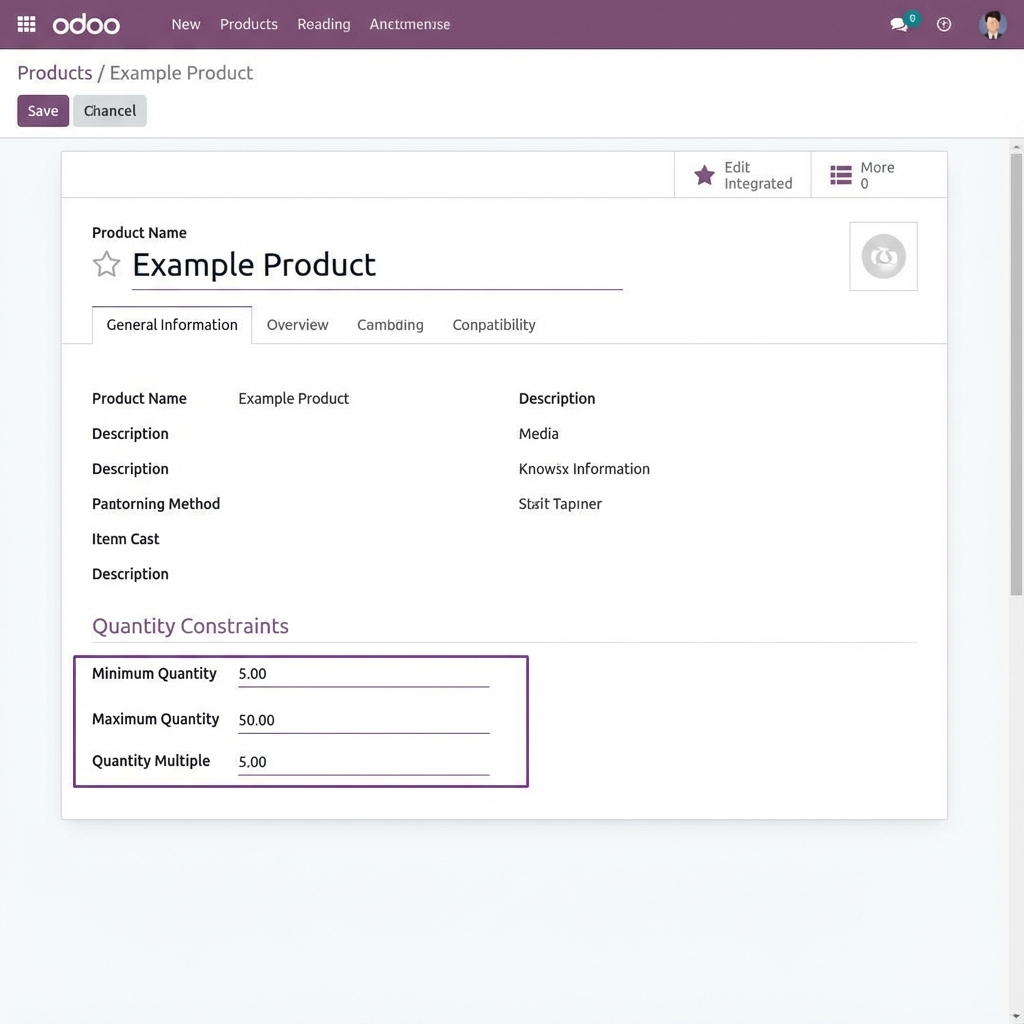Click the product image placeholder thumbnail
Image resolution: width=1024 pixels, height=1024 pixels.
pyautogui.click(x=883, y=256)
